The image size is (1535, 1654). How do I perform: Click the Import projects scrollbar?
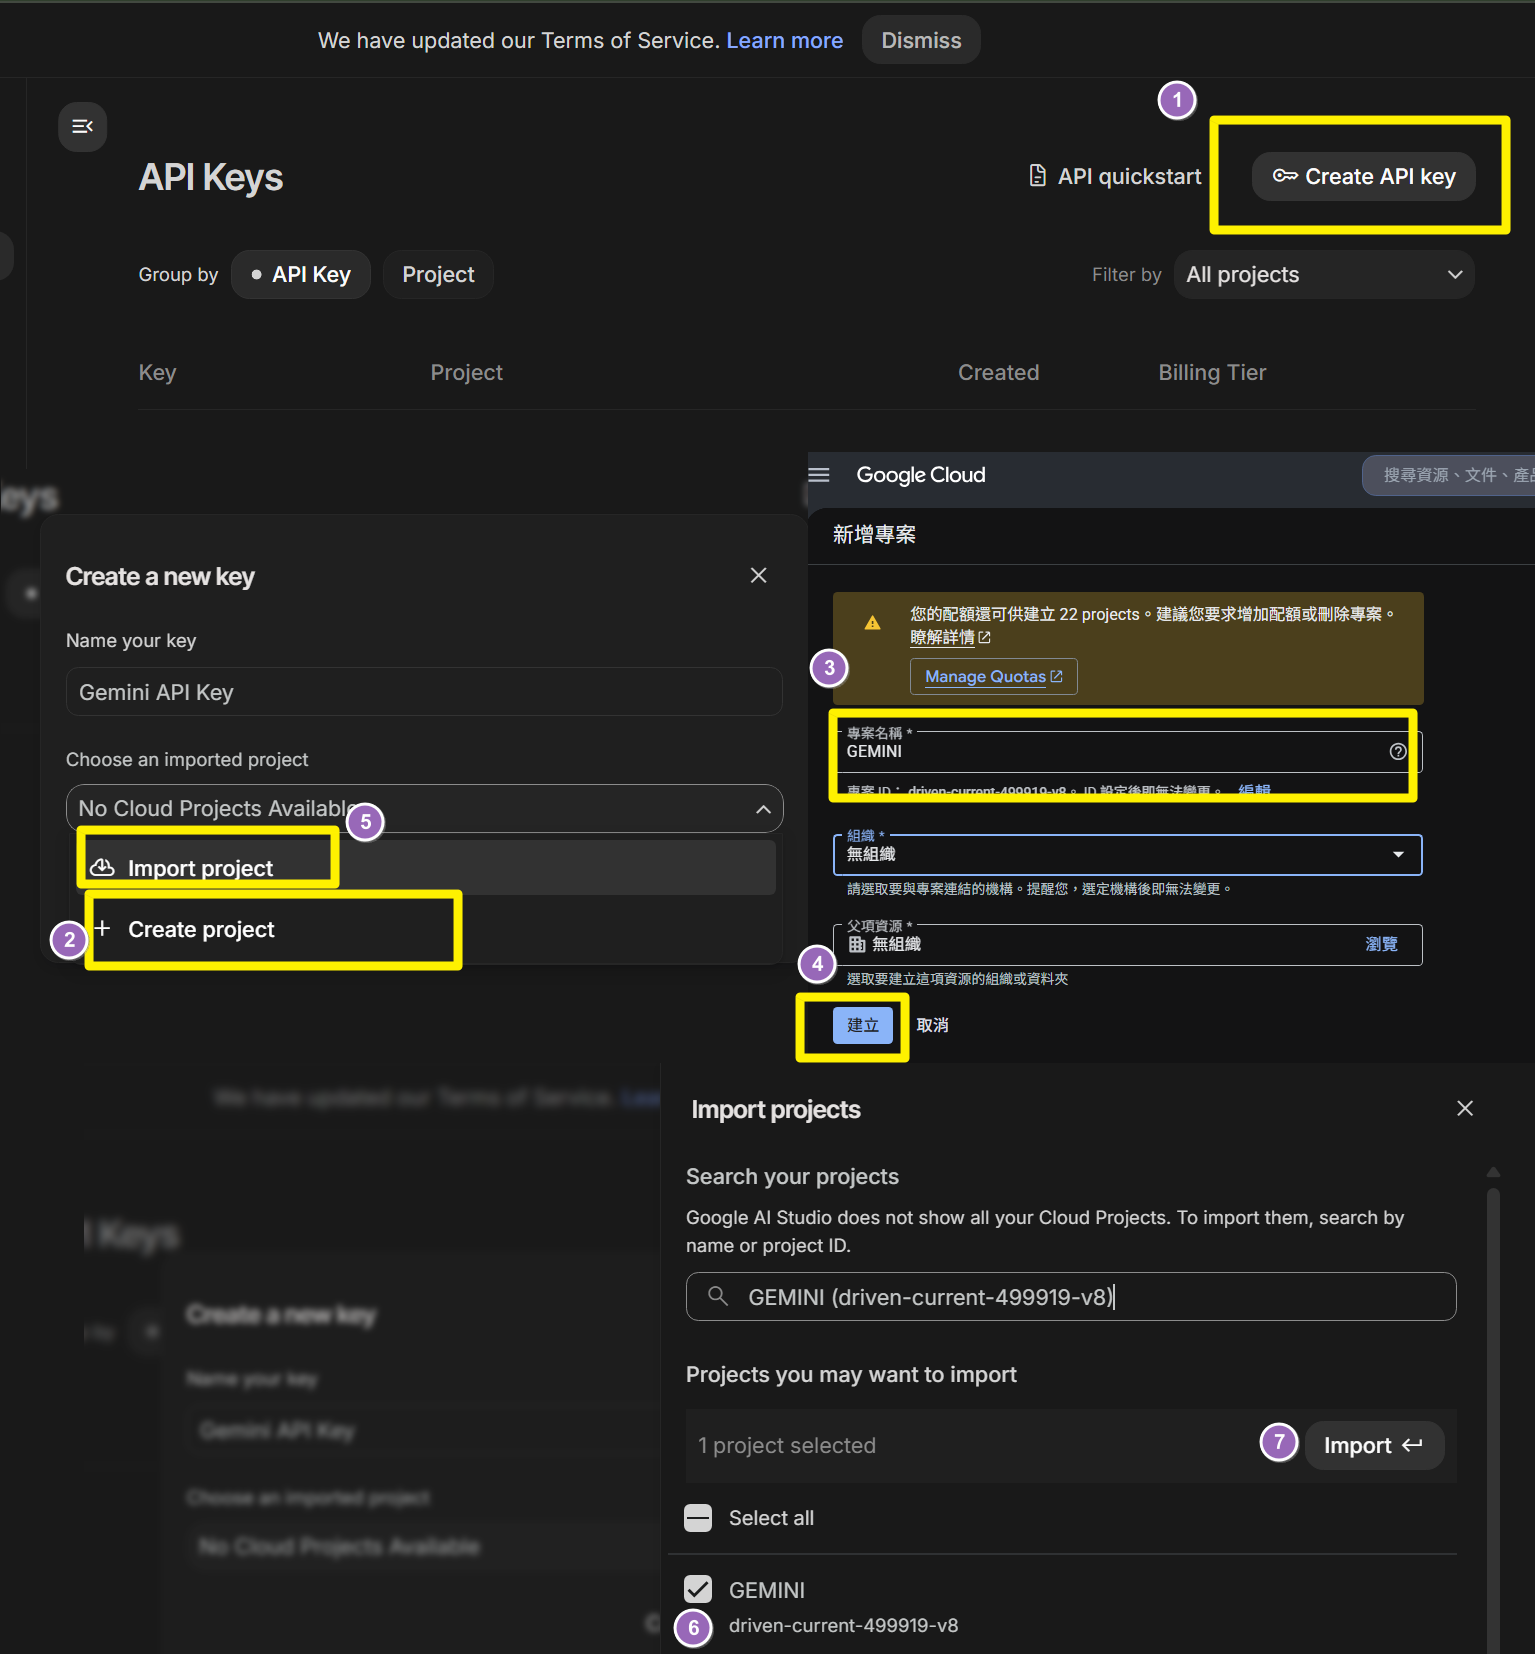(x=1493, y=1420)
